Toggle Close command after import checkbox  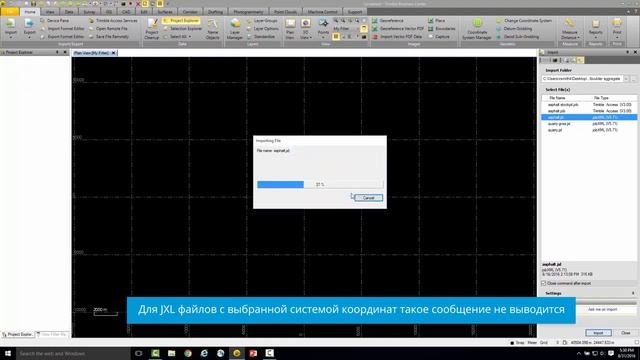[x=544, y=283]
